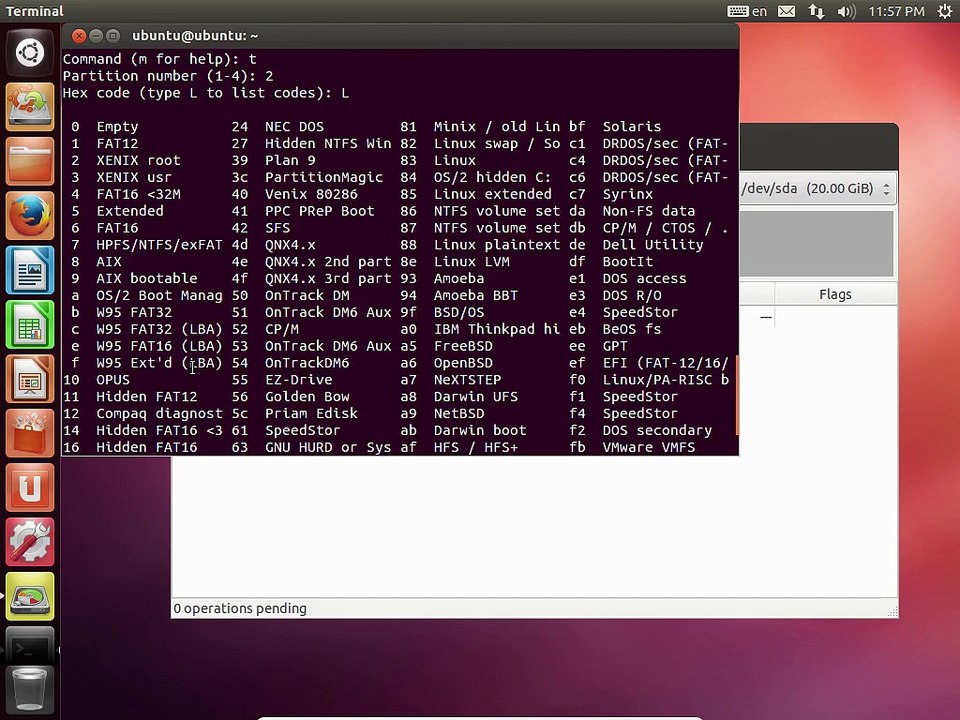The height and width of the screenshot is (720, 960).
Task: Click the 'W95 FAT32 (LBA)' entry
Action: (159, 329)
